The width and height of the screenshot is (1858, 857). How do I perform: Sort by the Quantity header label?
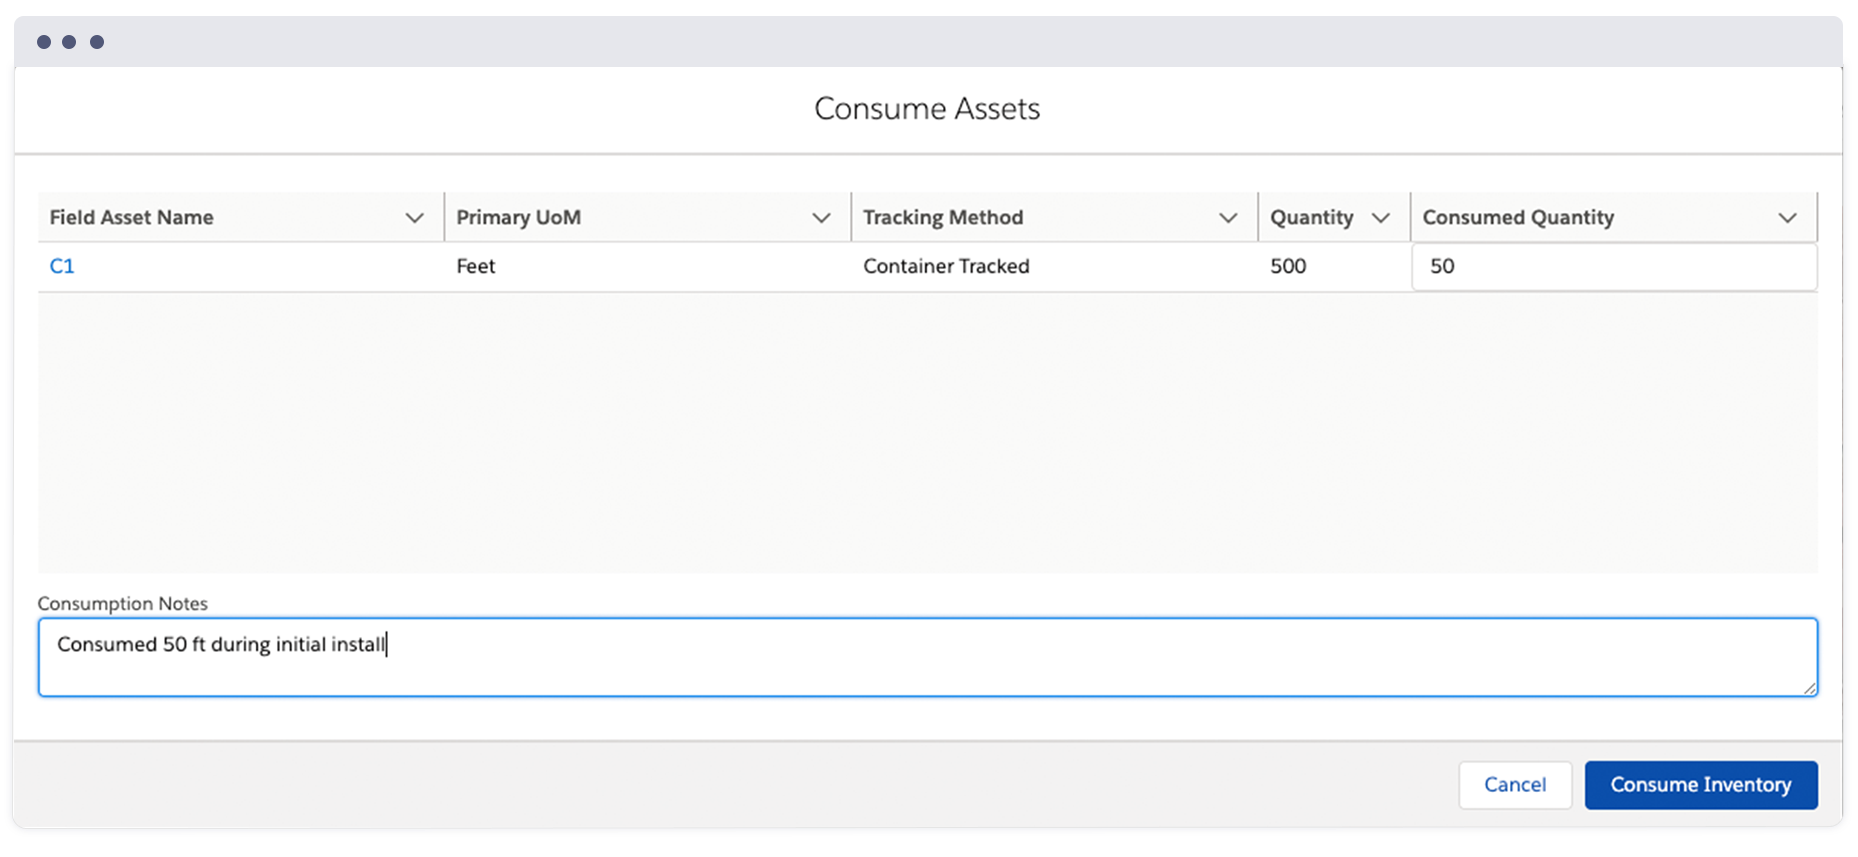(x=1311, y=218)
